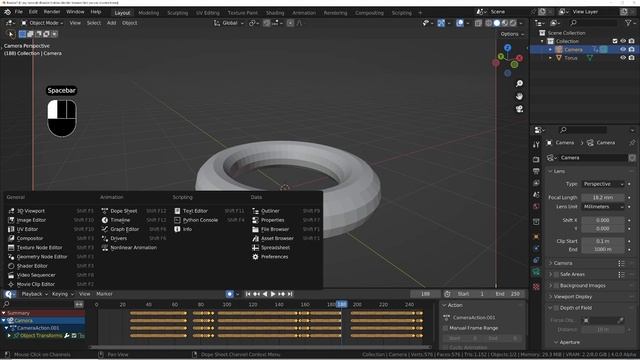Screen dimensions: 640x360
Task: Click Clip Start value field
Action: 603,241
